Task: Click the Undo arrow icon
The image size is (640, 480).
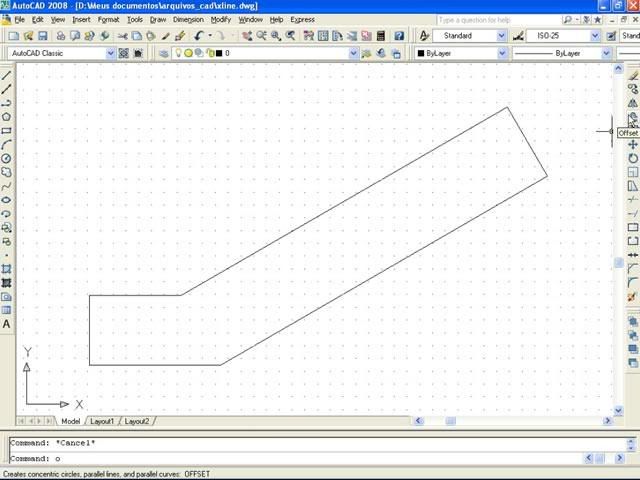Action: [x=199, y=36]
